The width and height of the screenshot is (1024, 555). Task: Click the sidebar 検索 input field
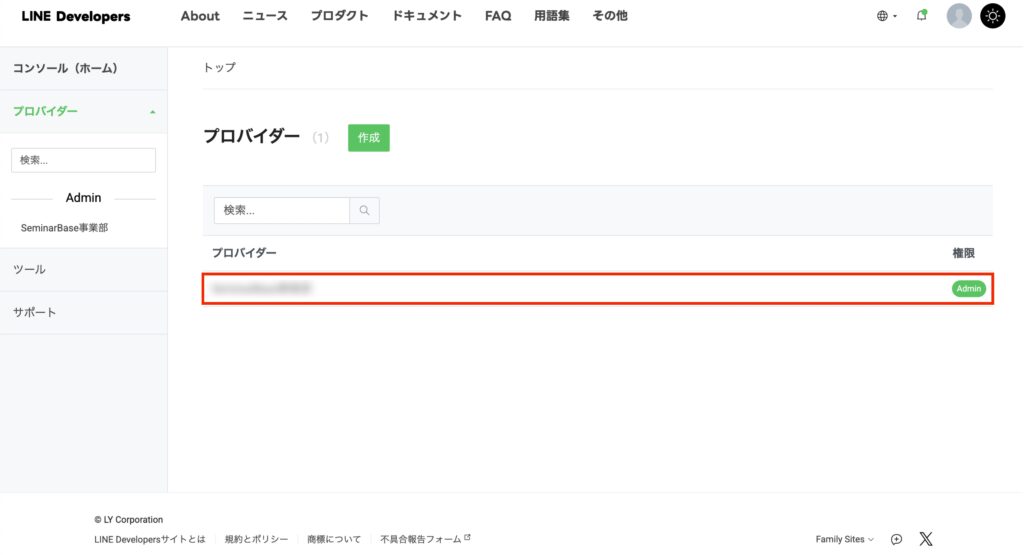point(83,160)
